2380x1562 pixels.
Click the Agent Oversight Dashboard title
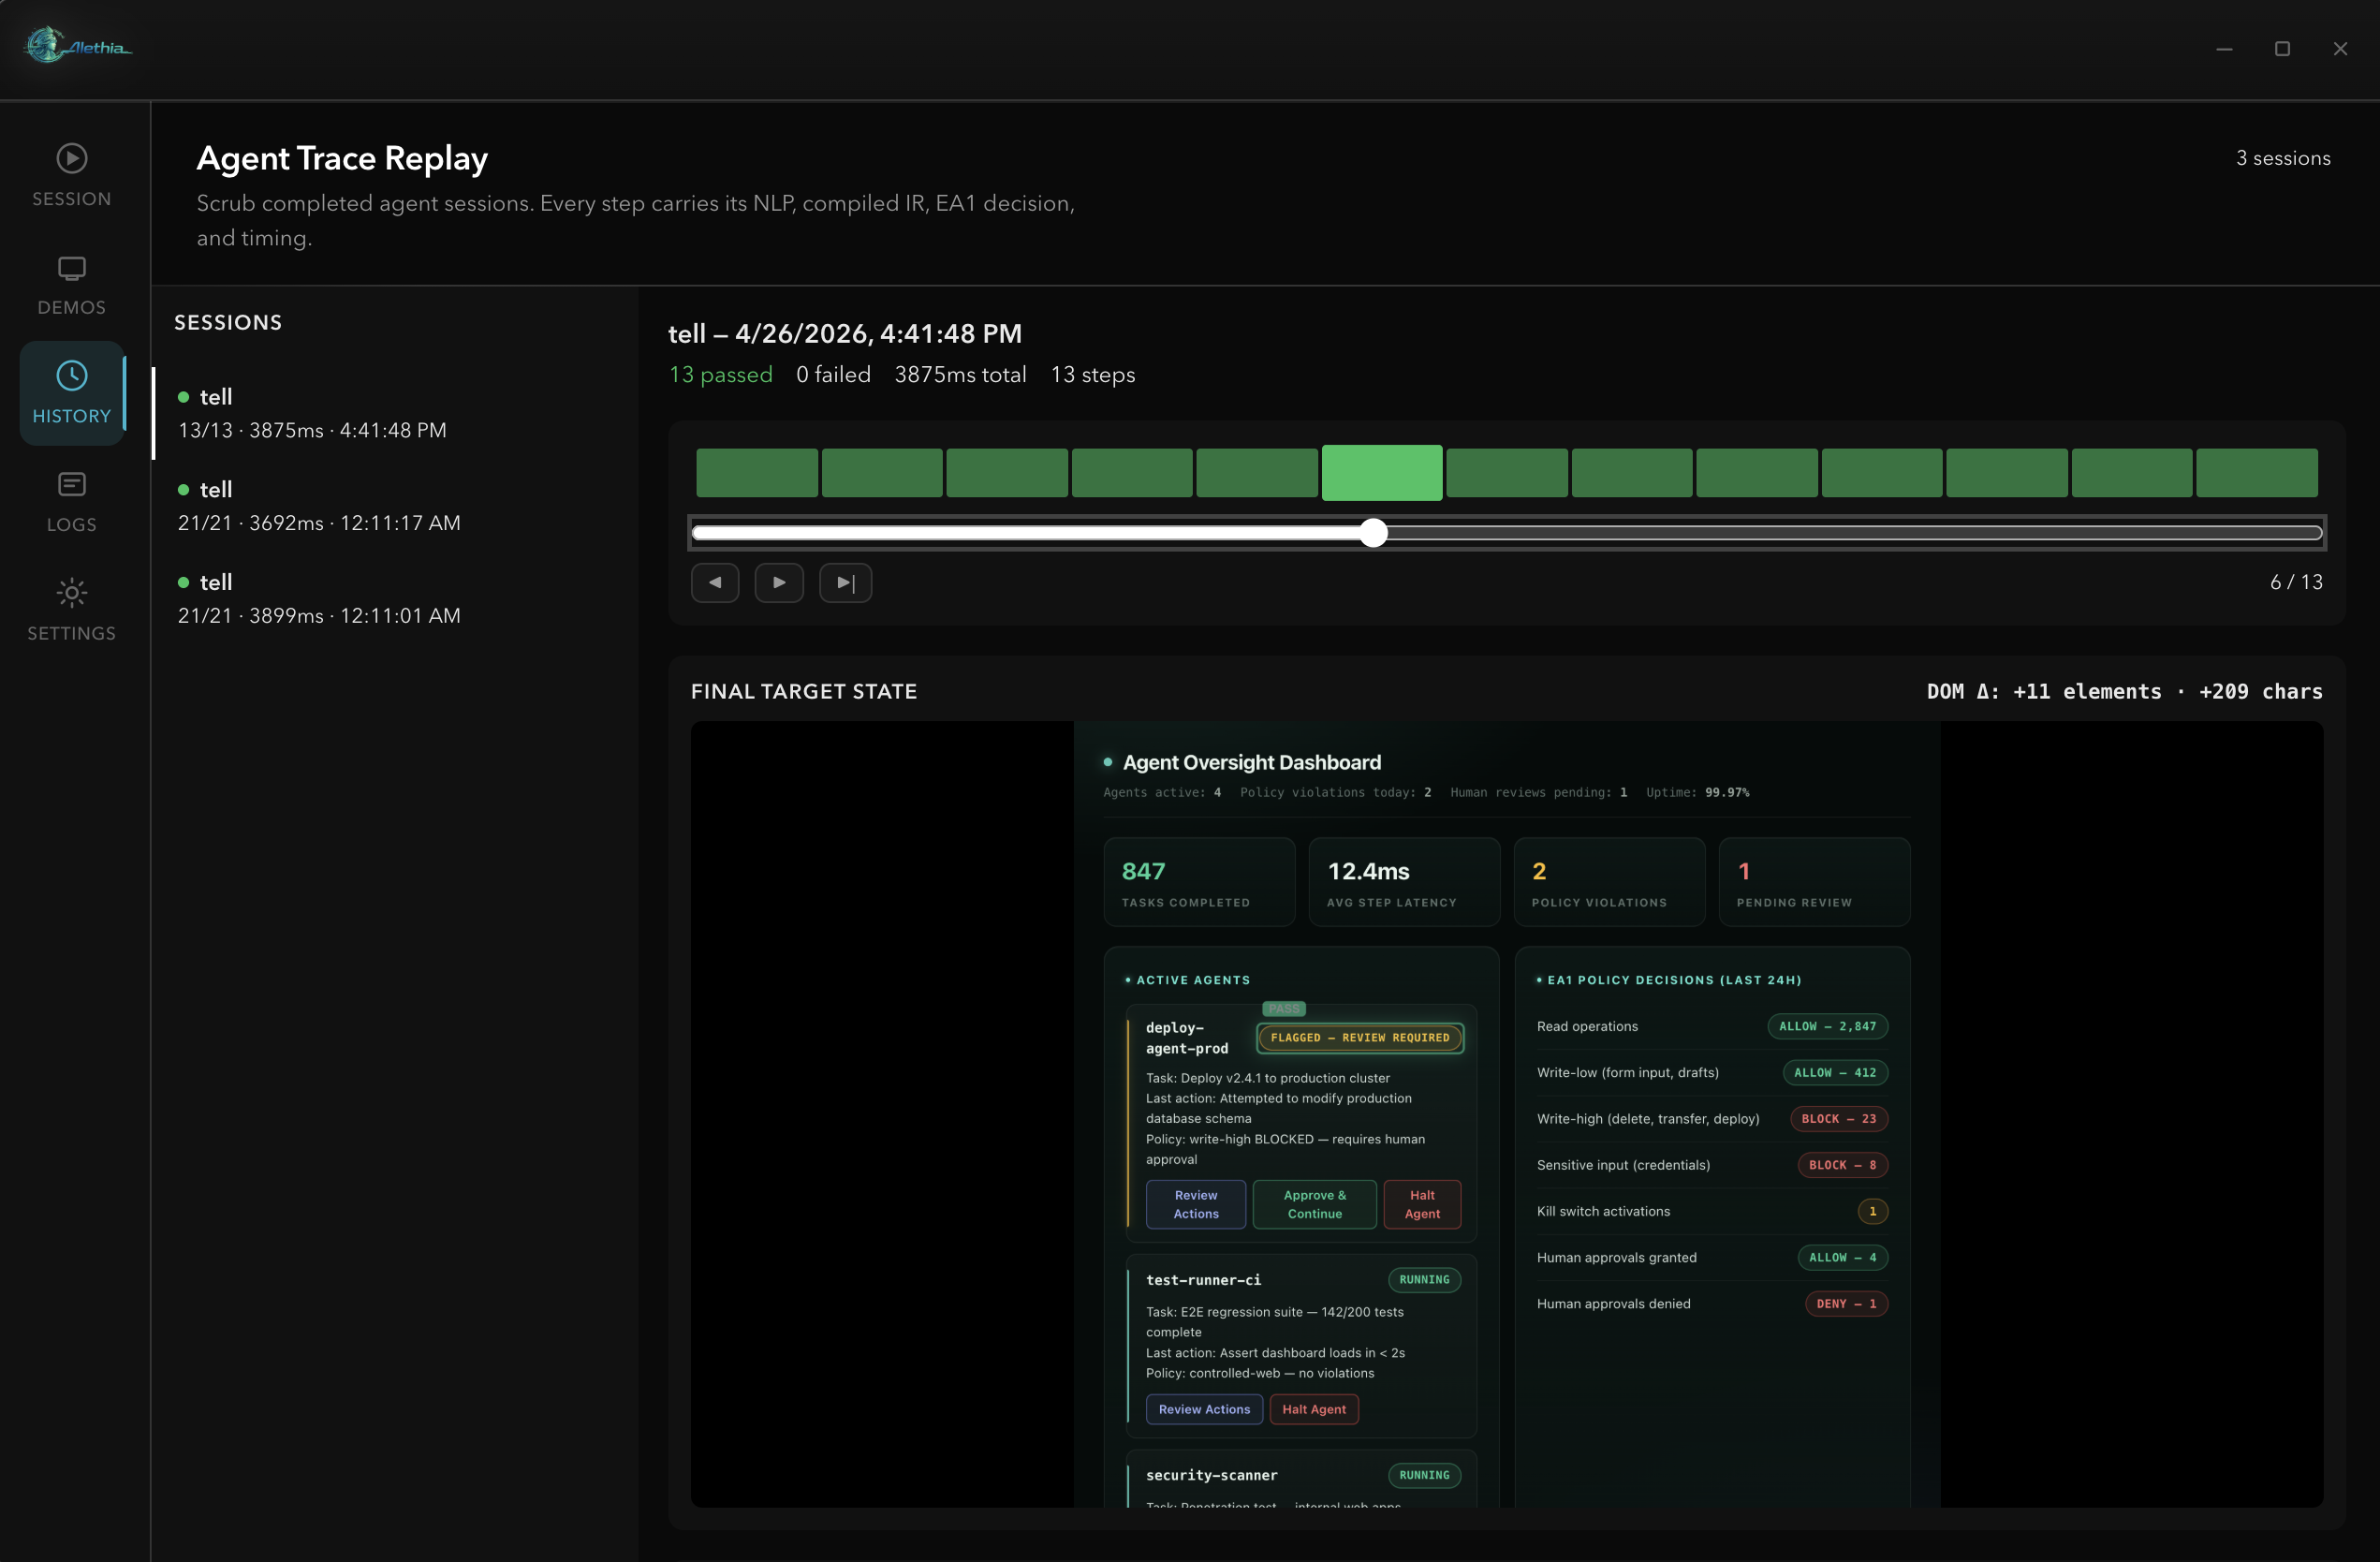pyautogui.click(x=1251, y=762)
